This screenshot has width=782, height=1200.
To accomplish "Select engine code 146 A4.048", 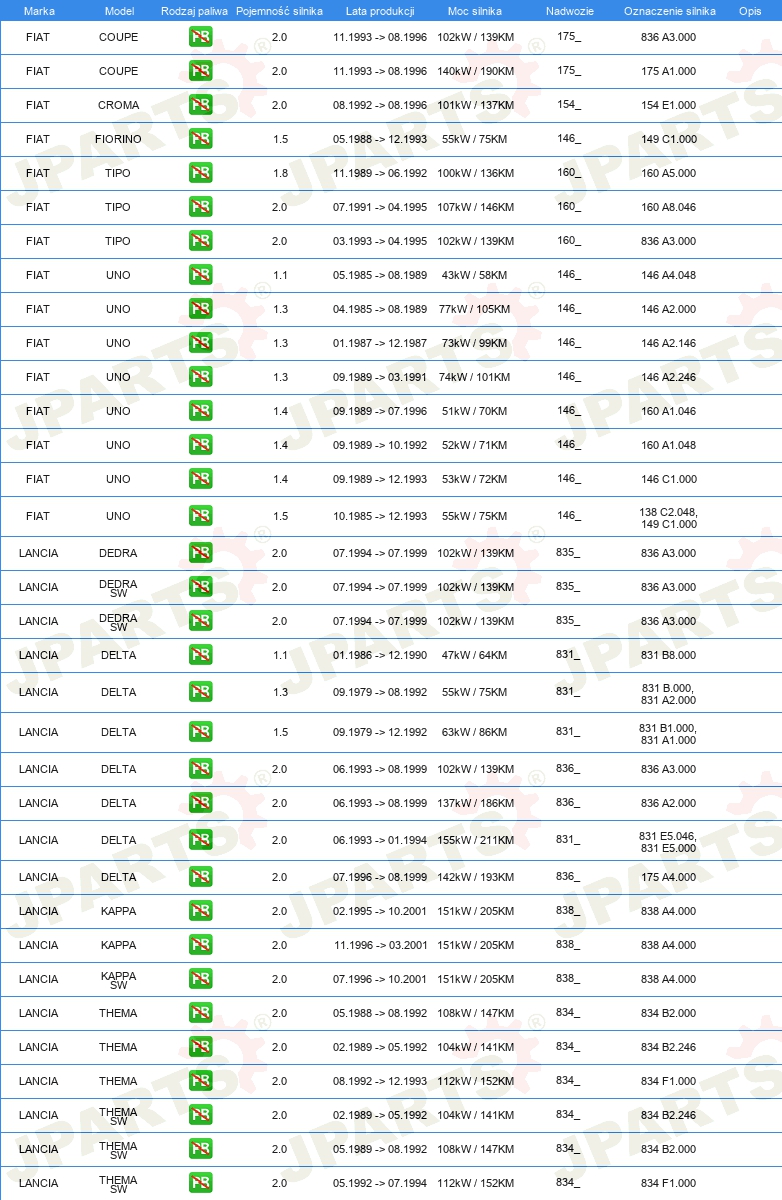I will tap(669, 275).
